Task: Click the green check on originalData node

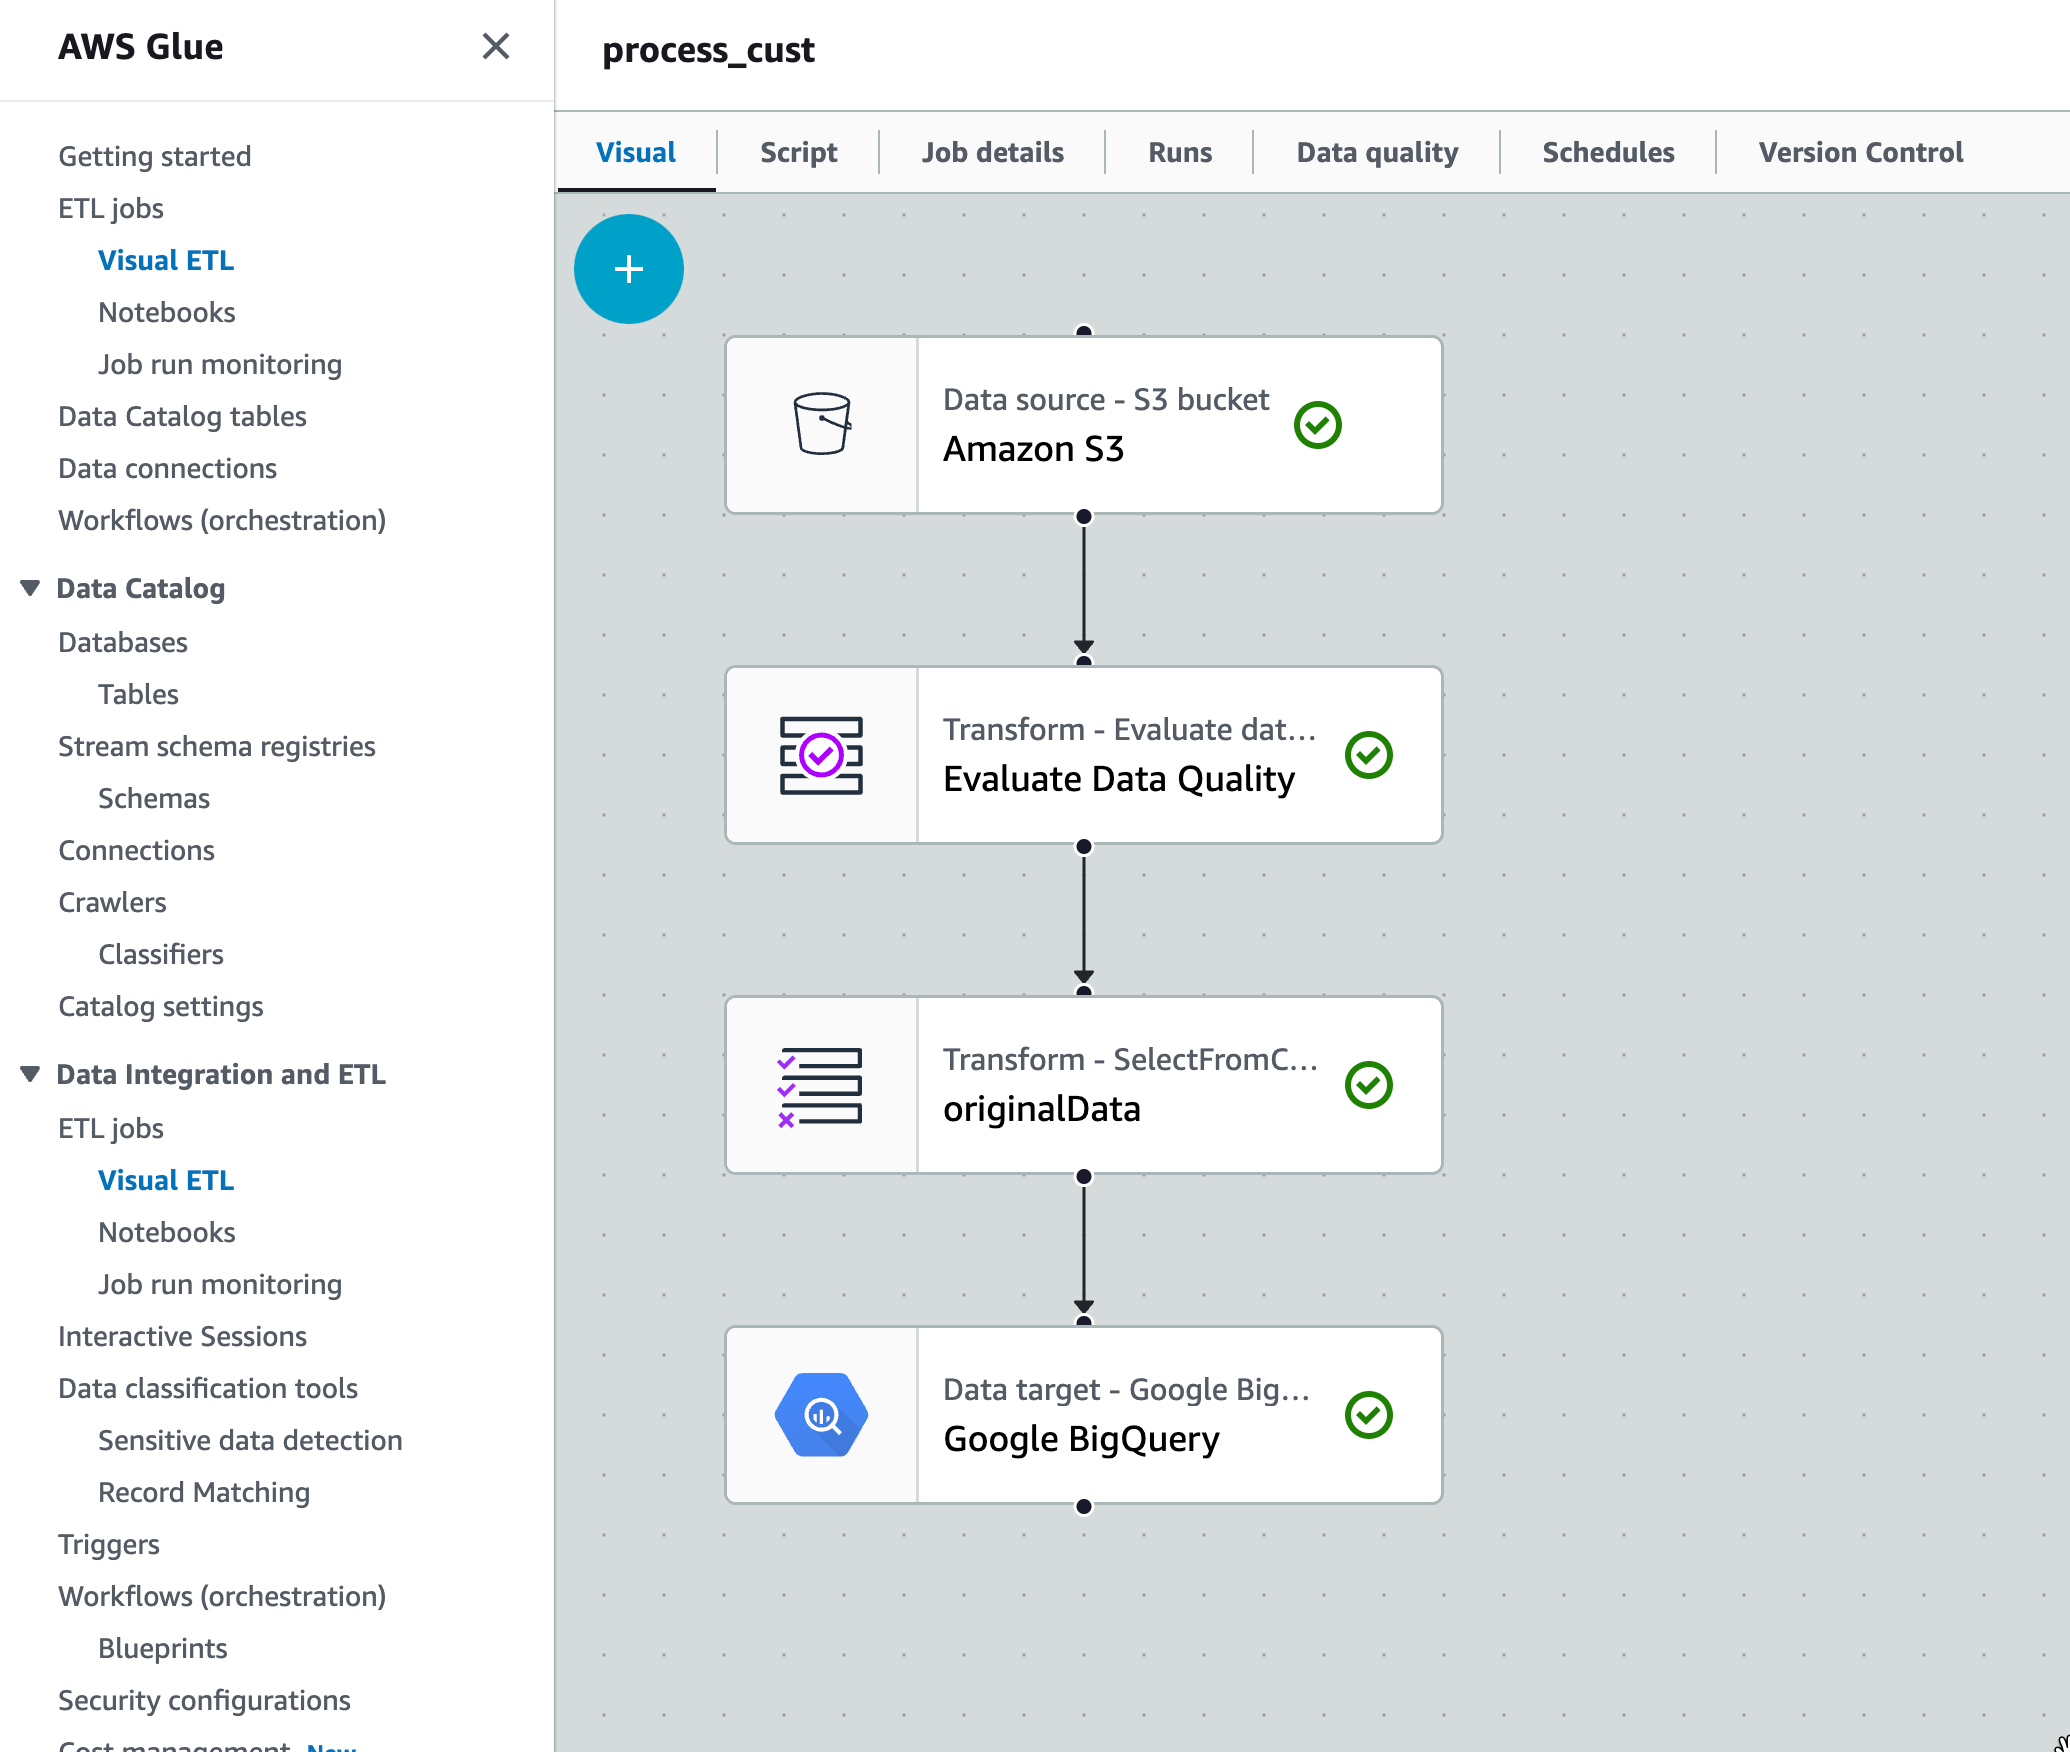Action: click(1368, 1085)
